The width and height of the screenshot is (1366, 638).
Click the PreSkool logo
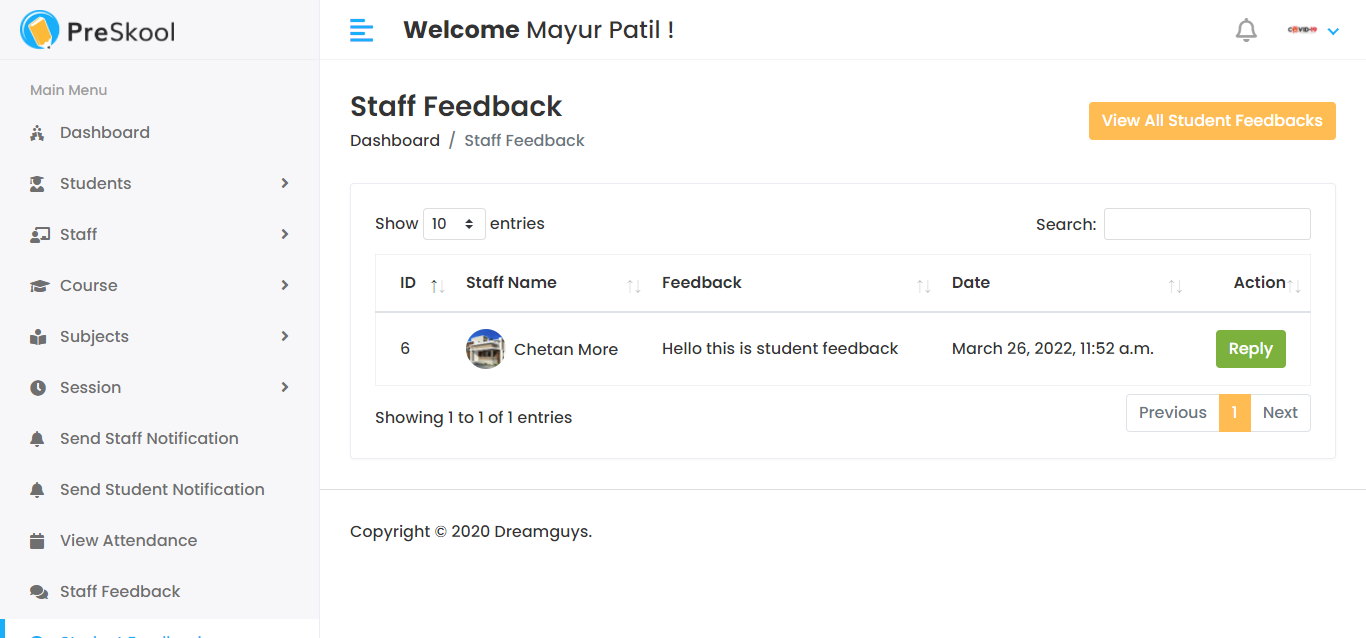pyautogui.click(x=95, y=30)
